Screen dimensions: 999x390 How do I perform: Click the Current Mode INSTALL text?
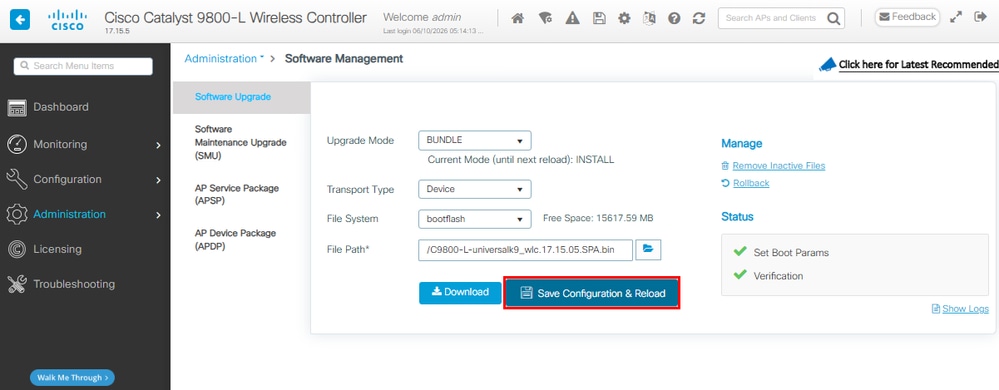521,160
